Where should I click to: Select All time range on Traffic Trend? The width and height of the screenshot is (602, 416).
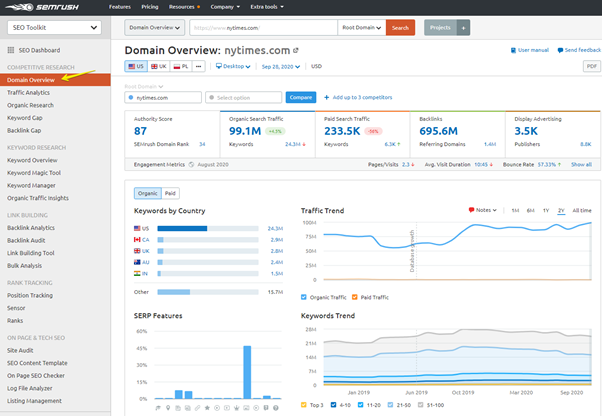pyautogui.click(x=582, y=210)
